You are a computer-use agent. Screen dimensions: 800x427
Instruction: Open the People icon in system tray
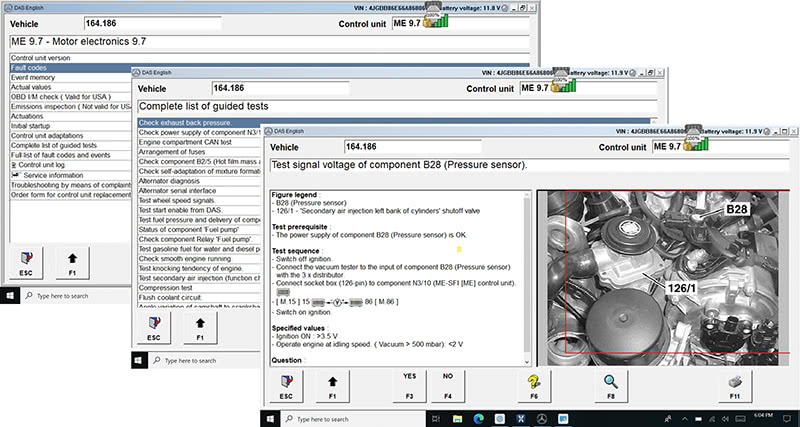pyautogui.click(x=668, y=419)
